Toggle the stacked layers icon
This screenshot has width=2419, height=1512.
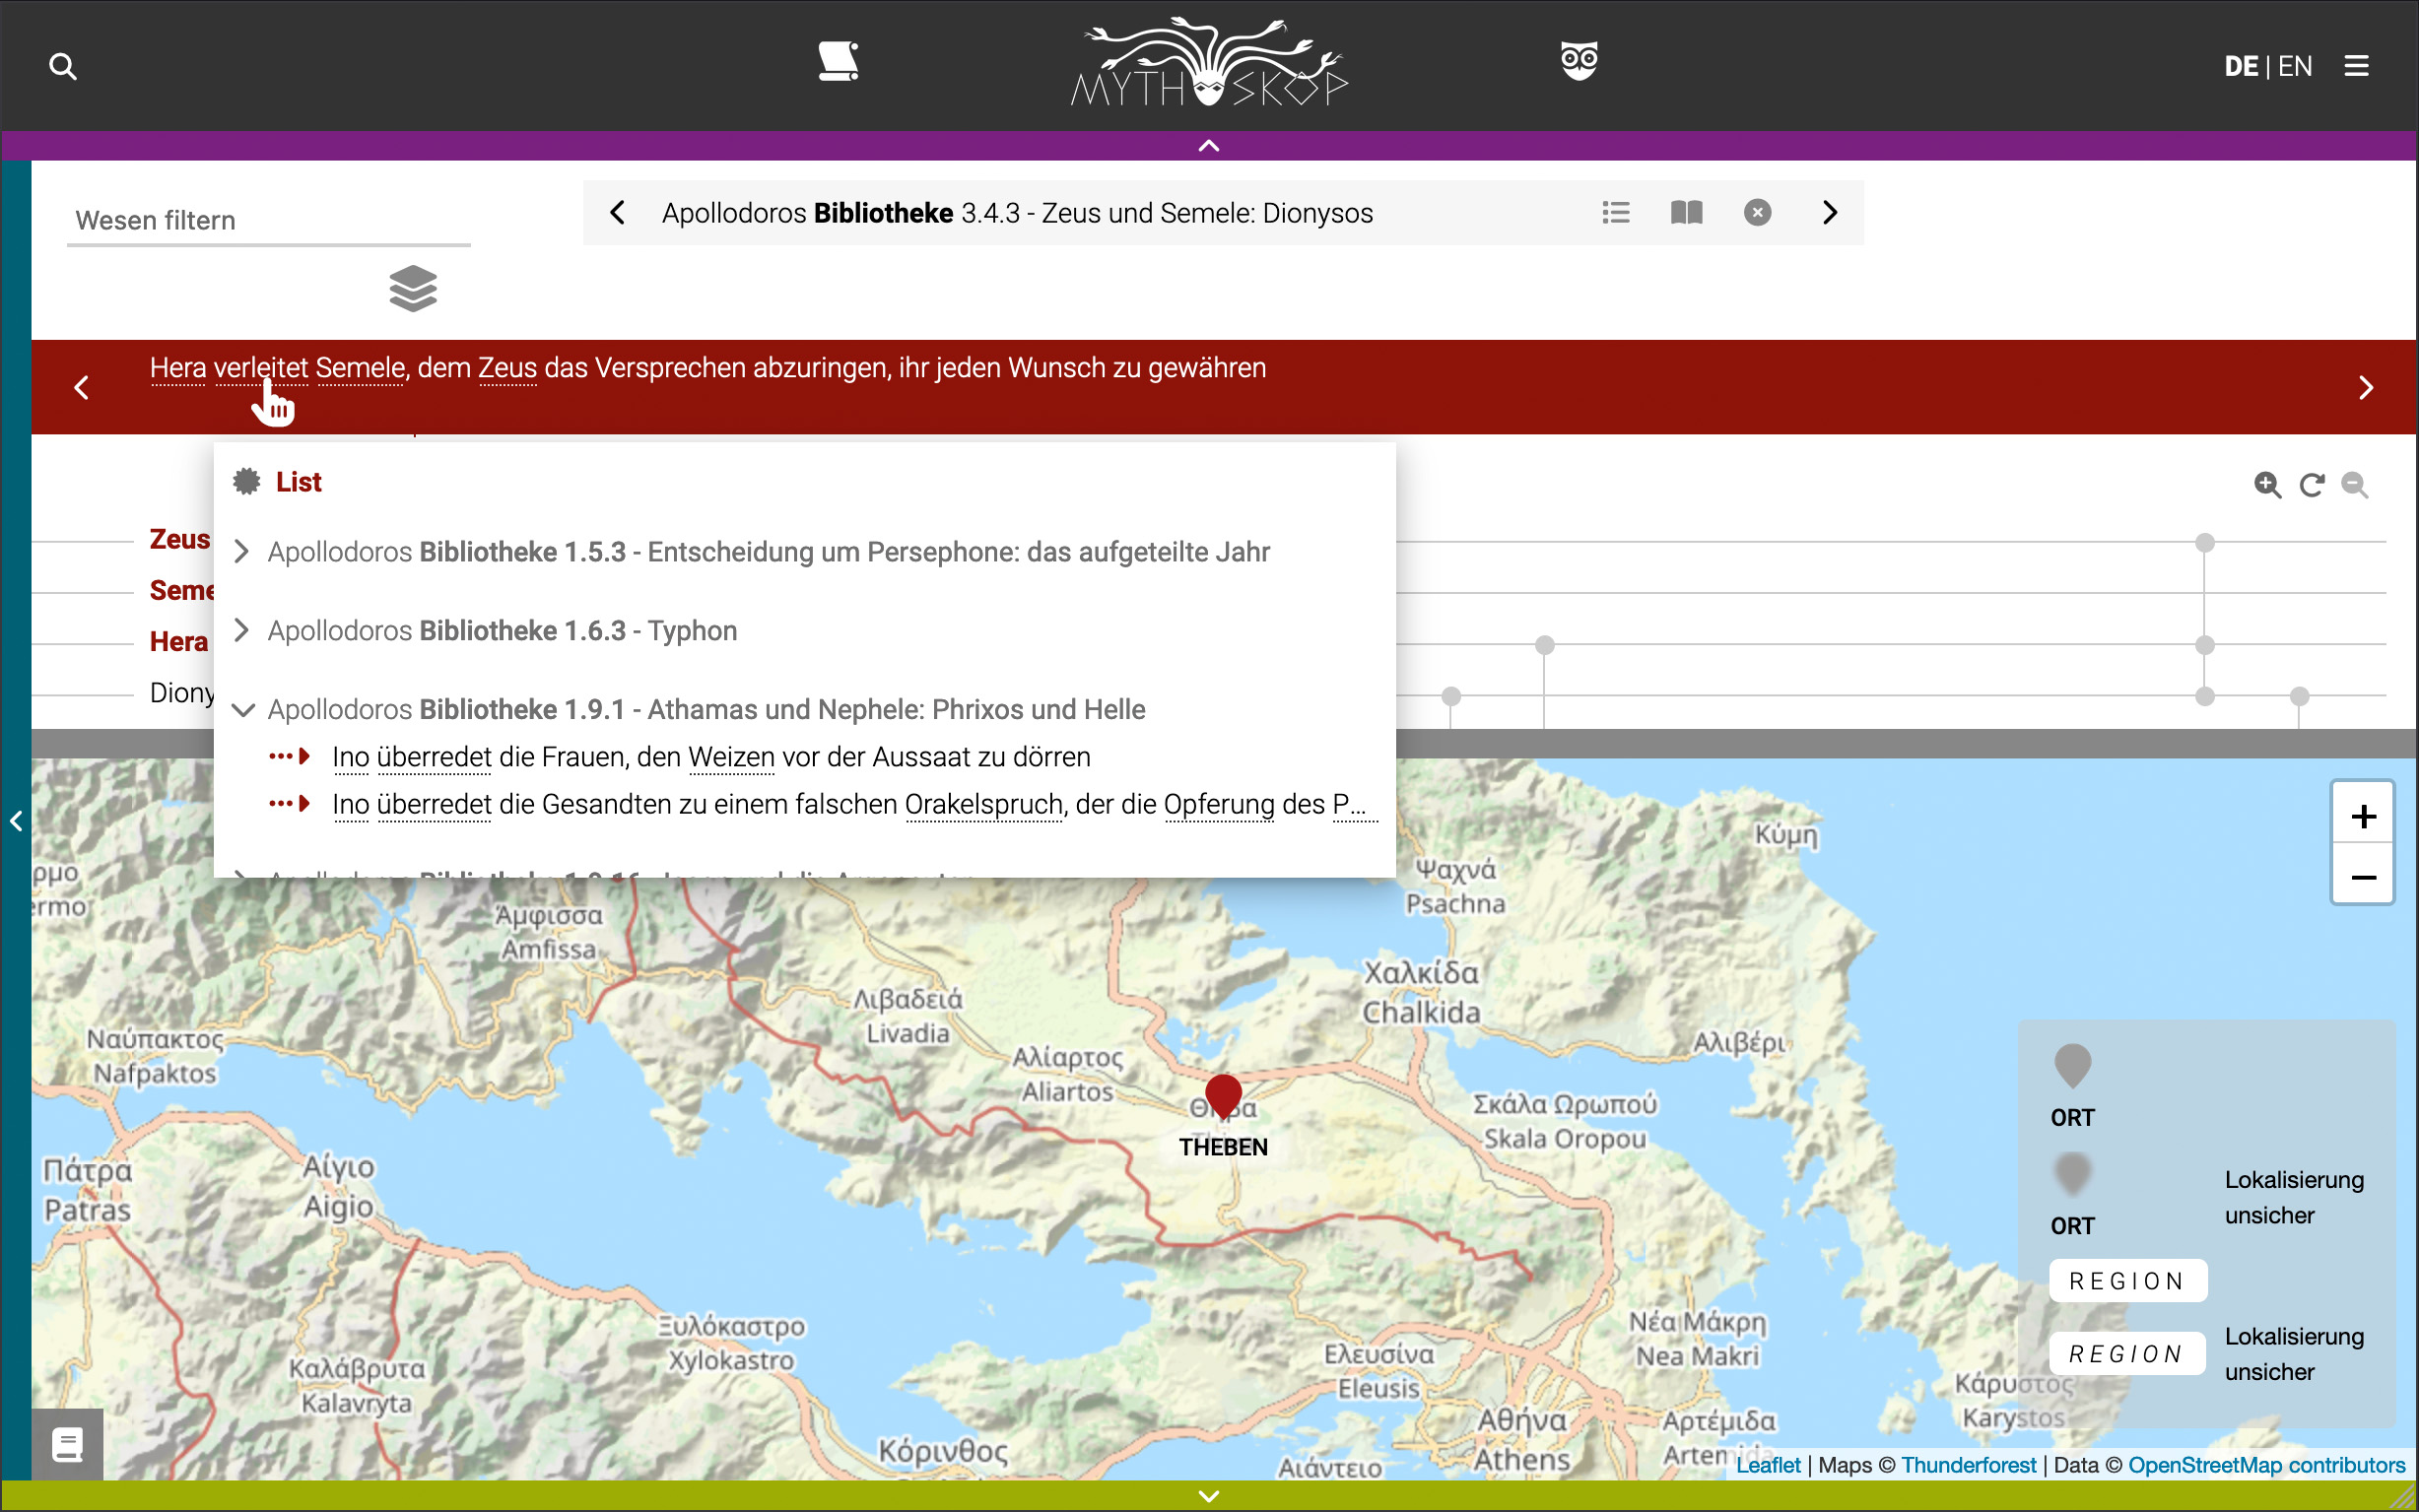(413, 289)
